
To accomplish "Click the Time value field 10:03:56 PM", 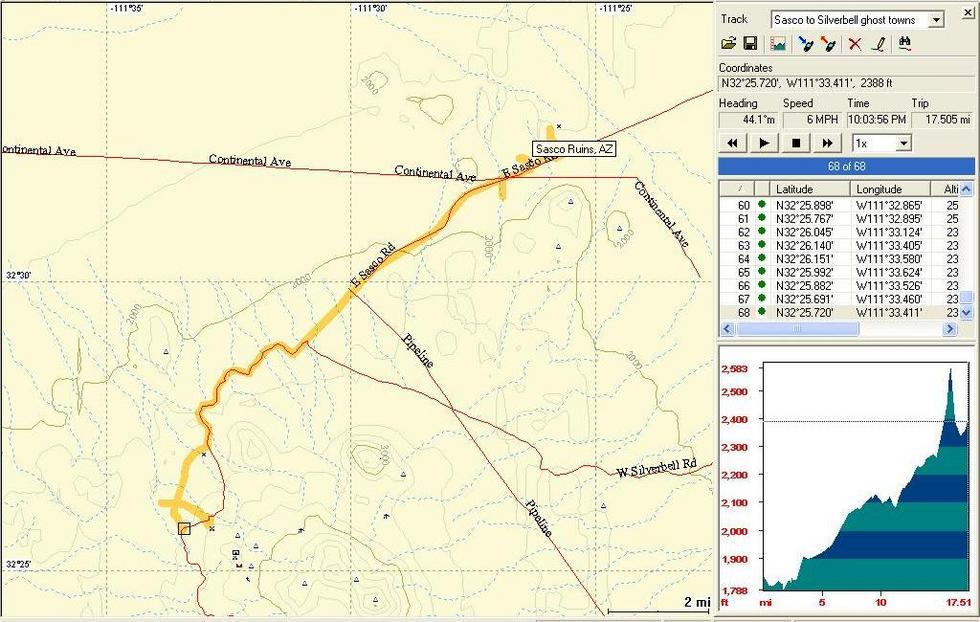I will click(x=876, y=119).
